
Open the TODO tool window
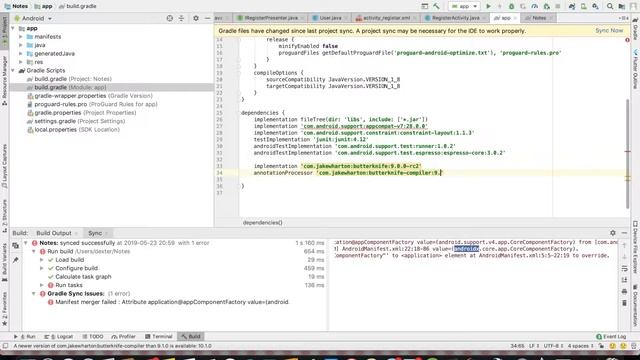(93, 336)
